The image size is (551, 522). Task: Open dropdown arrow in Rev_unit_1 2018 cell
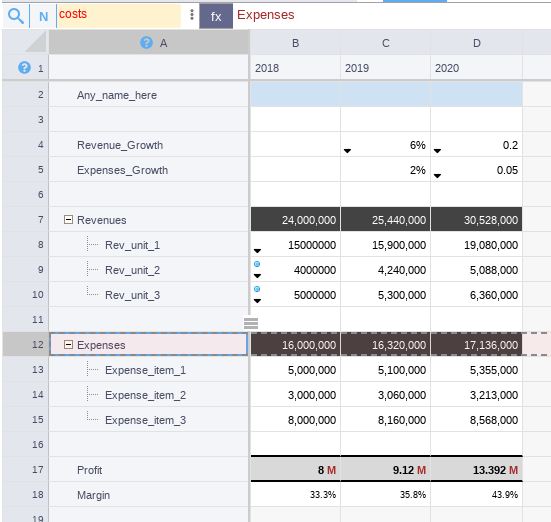257,251
